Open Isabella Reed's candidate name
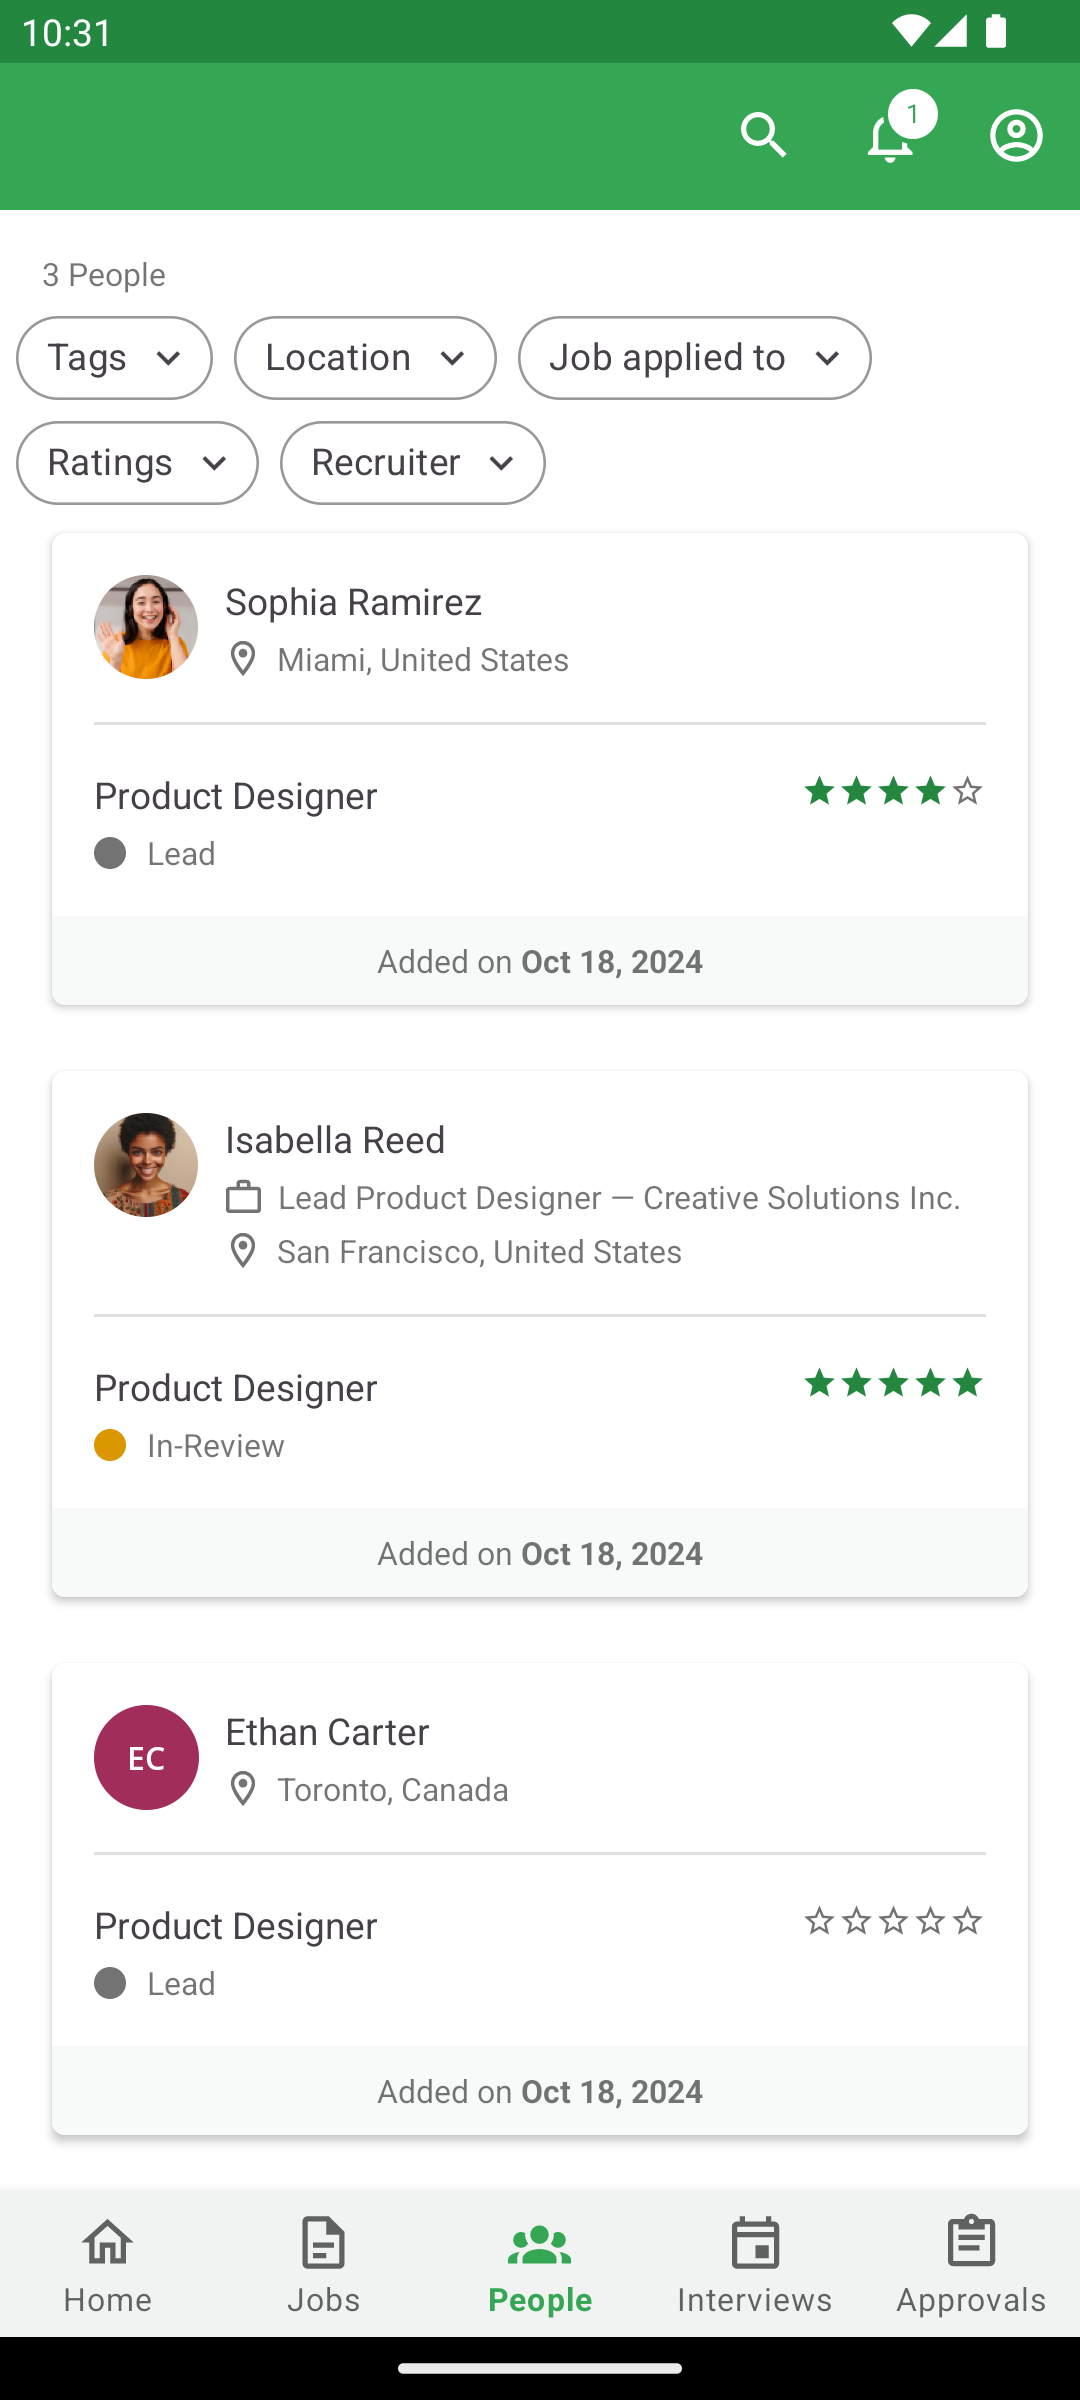The width and height of the screenshot is (1080, 2400). pos(335,1141)
